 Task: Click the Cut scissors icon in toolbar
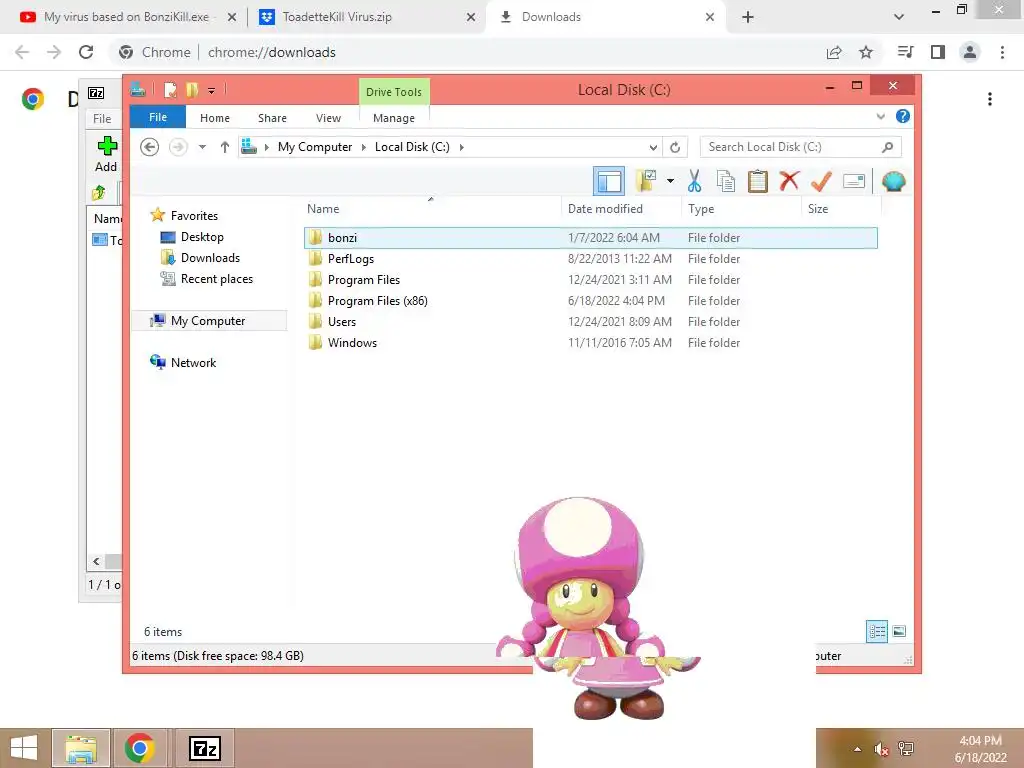[x=694, y=181]
